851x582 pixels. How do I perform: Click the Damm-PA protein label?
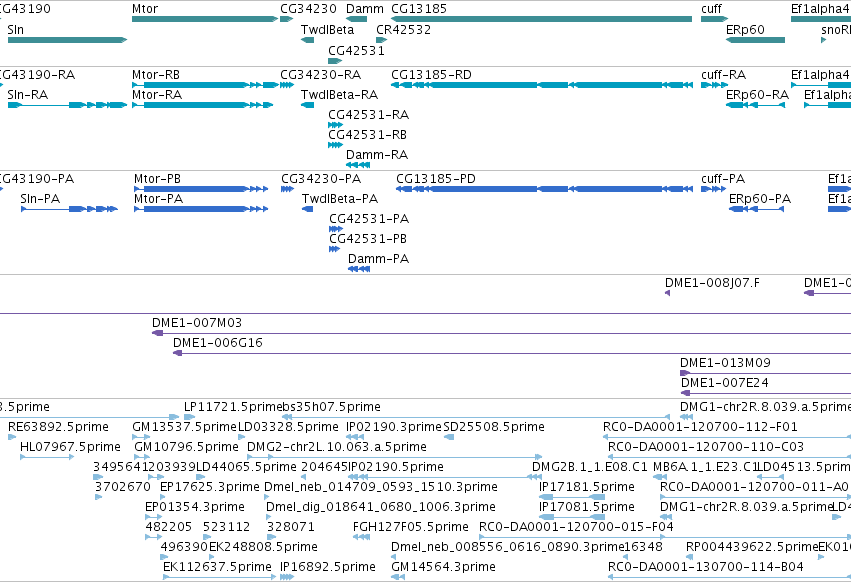[x=378, y=259]
